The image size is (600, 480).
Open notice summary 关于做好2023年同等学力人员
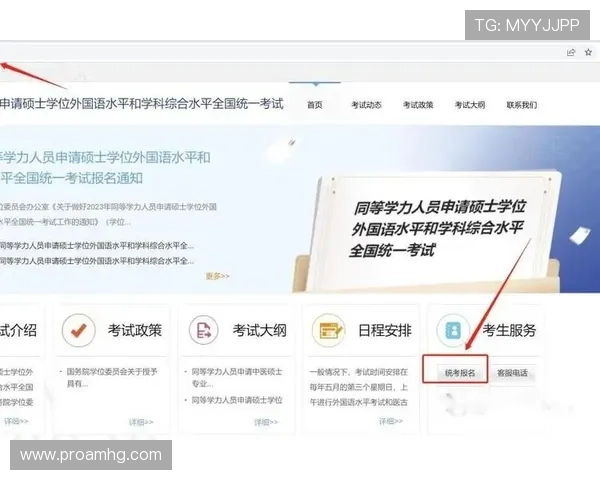(x=108, y=214)
